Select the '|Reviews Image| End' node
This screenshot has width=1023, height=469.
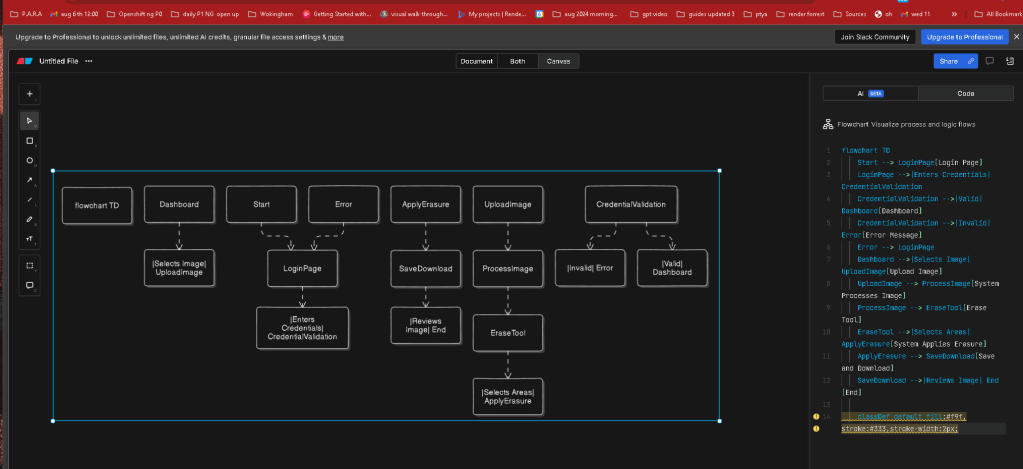pyautogui.click(x=426, y=325)
